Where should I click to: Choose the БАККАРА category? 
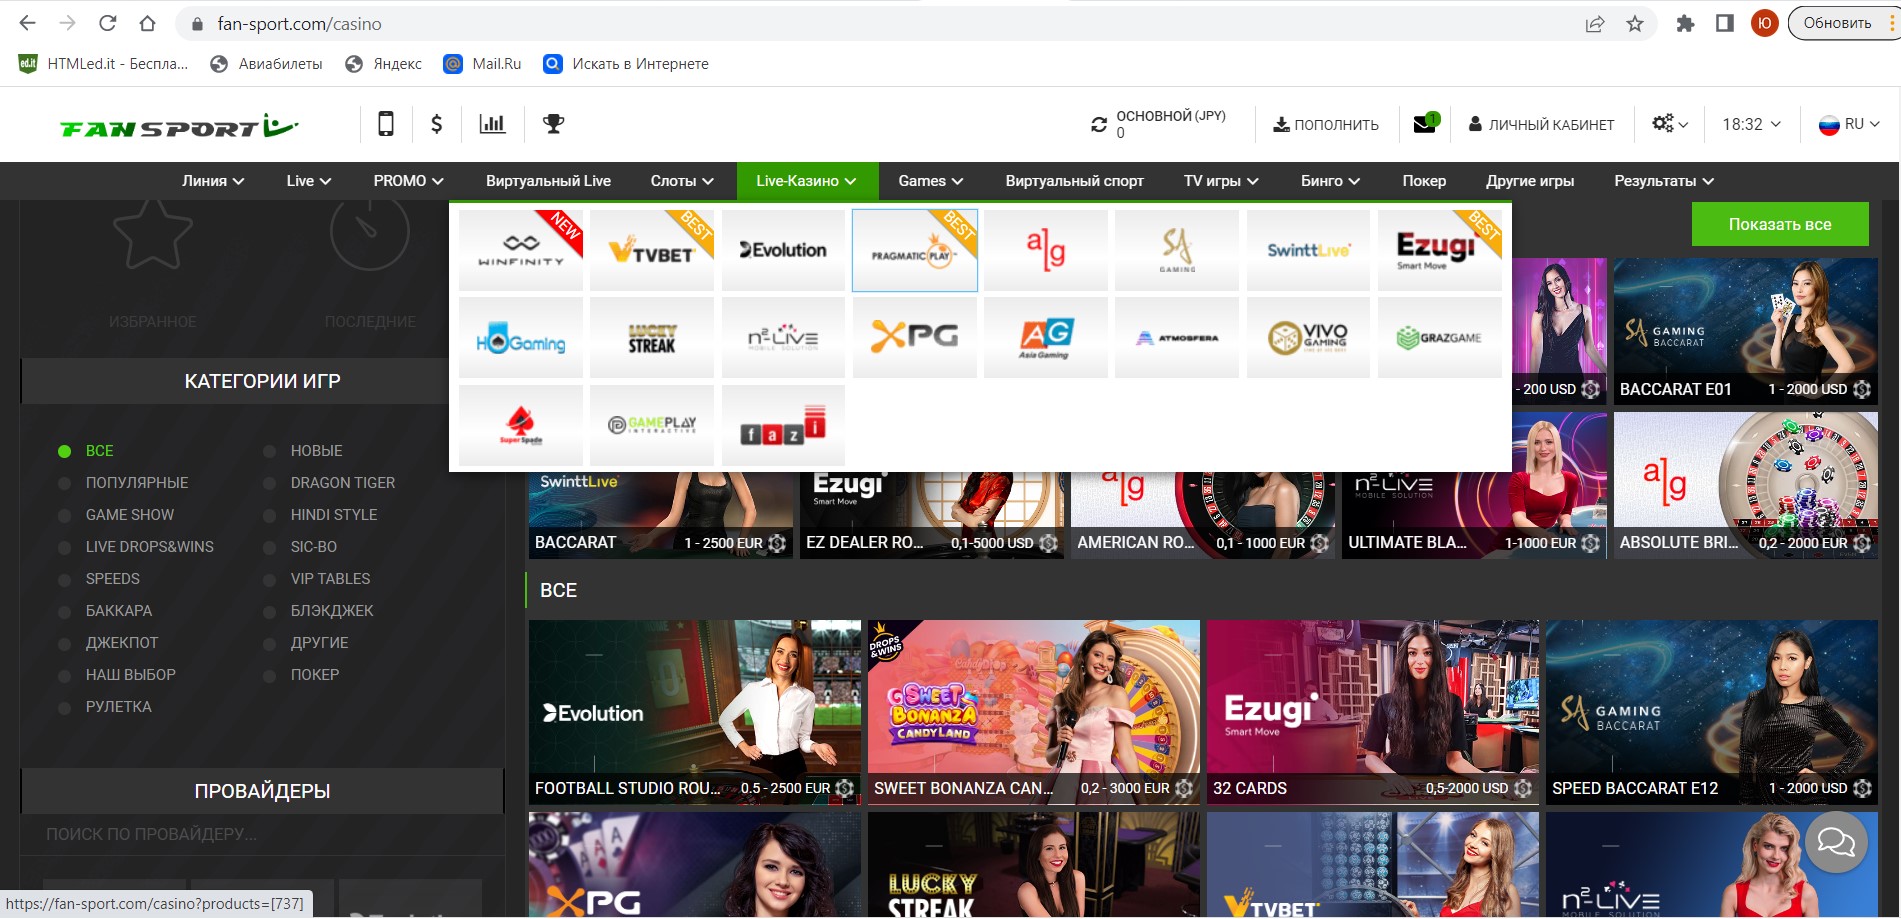tap(119, 611)
